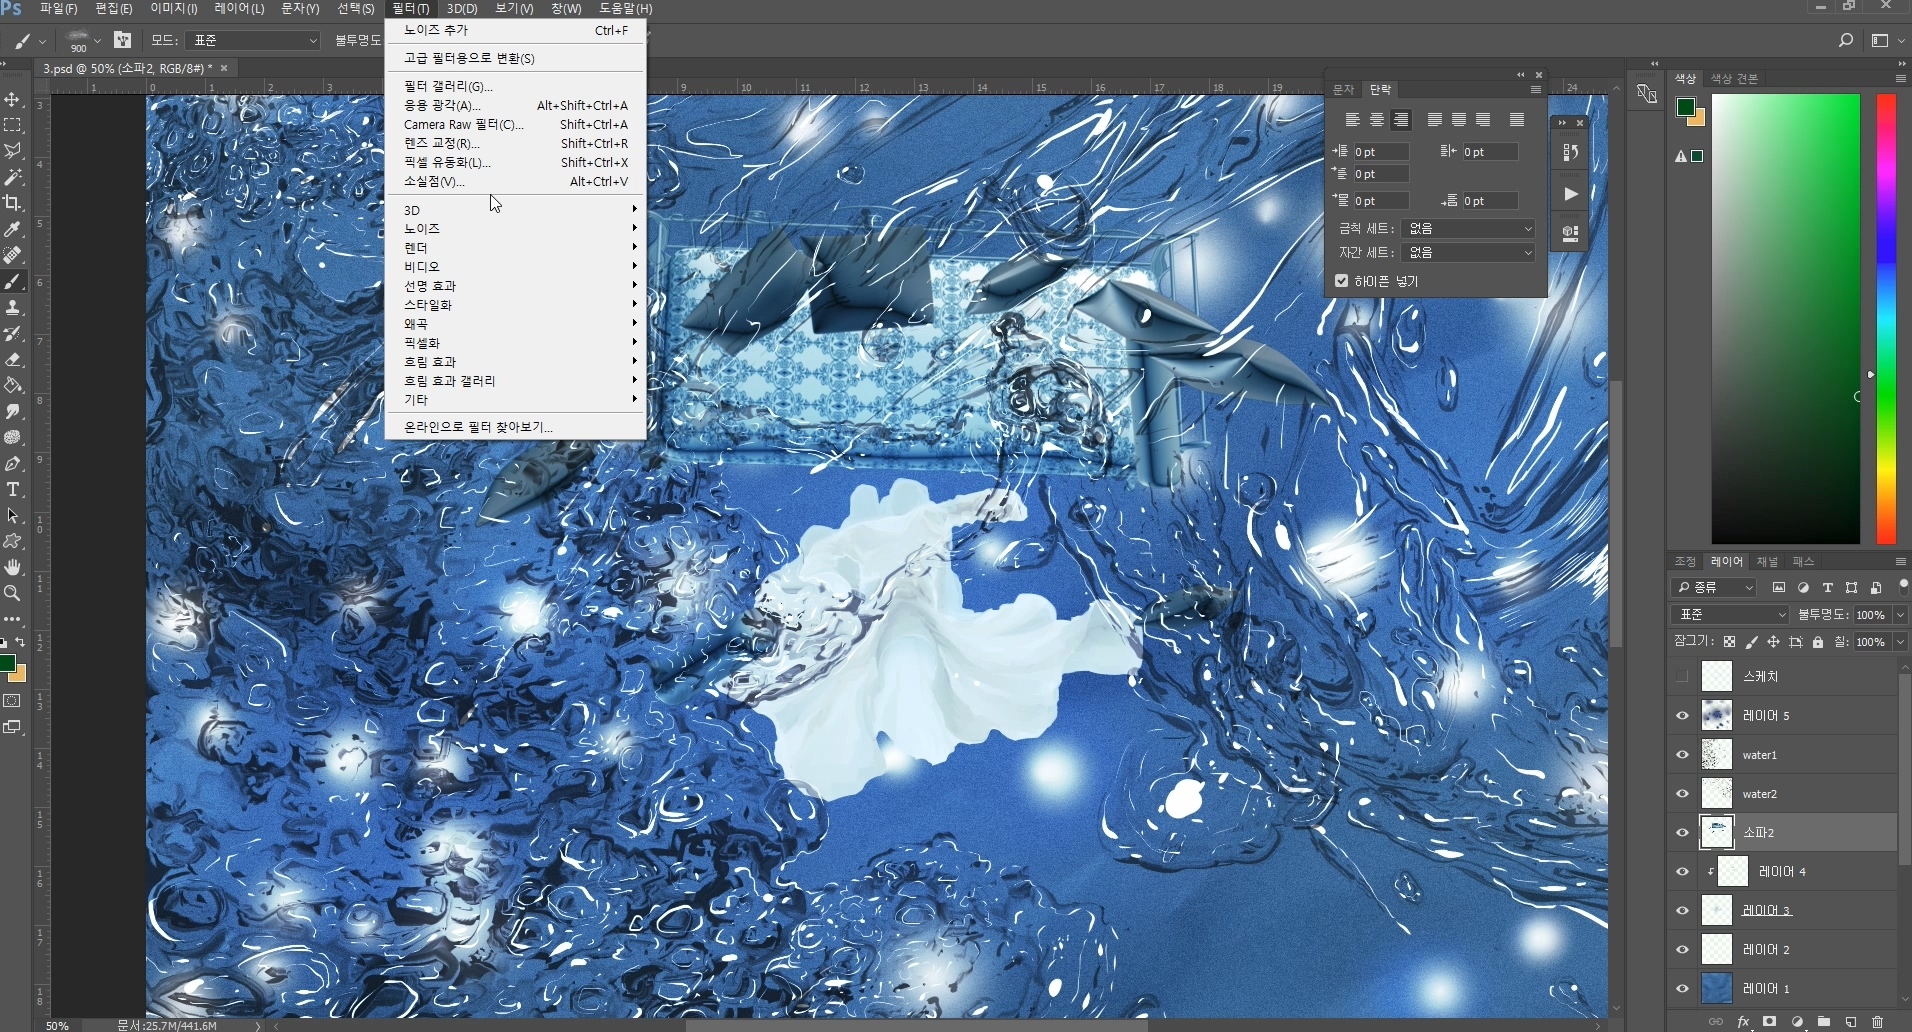Click the foreground color swatch in toolbar
The width and height of the screenshot is (1912, 1032).
pyautogui.click(x=6, y=664)
